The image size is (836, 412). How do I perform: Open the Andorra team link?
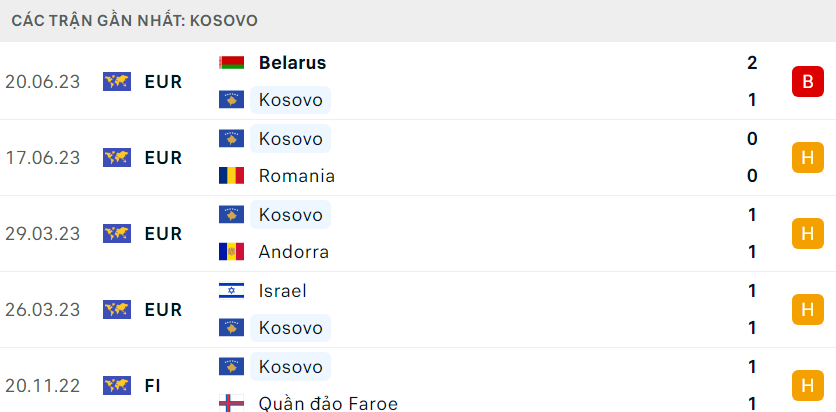(294, 252)
